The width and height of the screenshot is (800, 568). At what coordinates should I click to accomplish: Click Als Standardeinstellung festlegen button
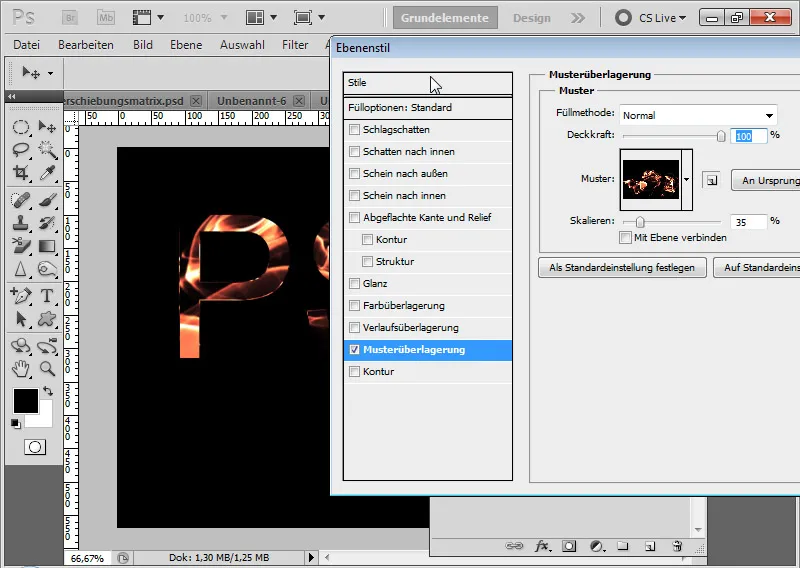point(622,267)
